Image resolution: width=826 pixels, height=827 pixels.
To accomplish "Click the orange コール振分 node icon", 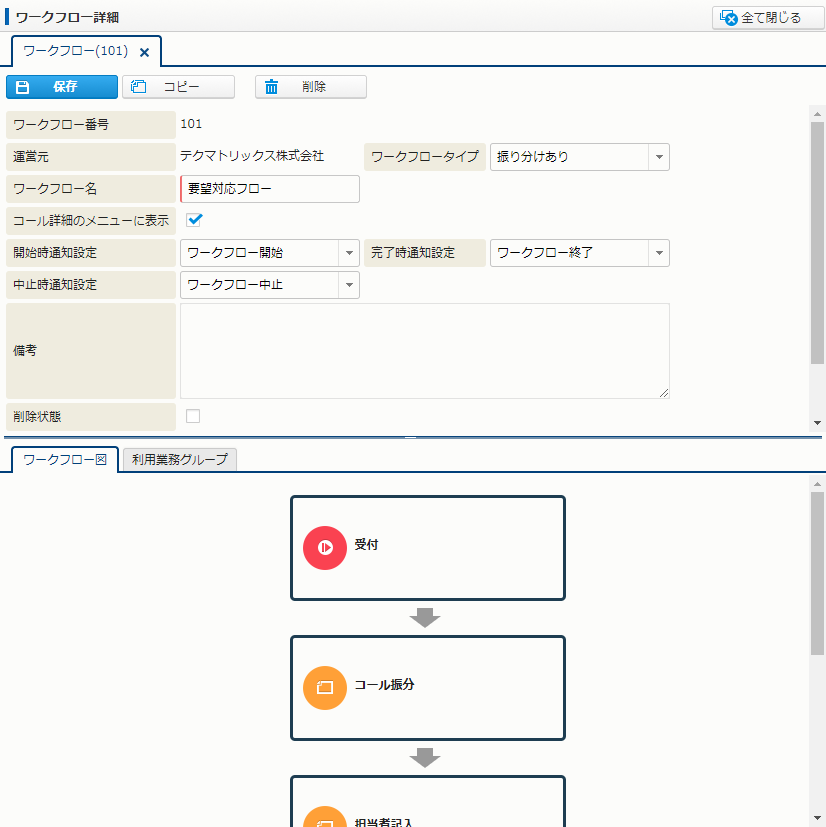I will [325, 687].
